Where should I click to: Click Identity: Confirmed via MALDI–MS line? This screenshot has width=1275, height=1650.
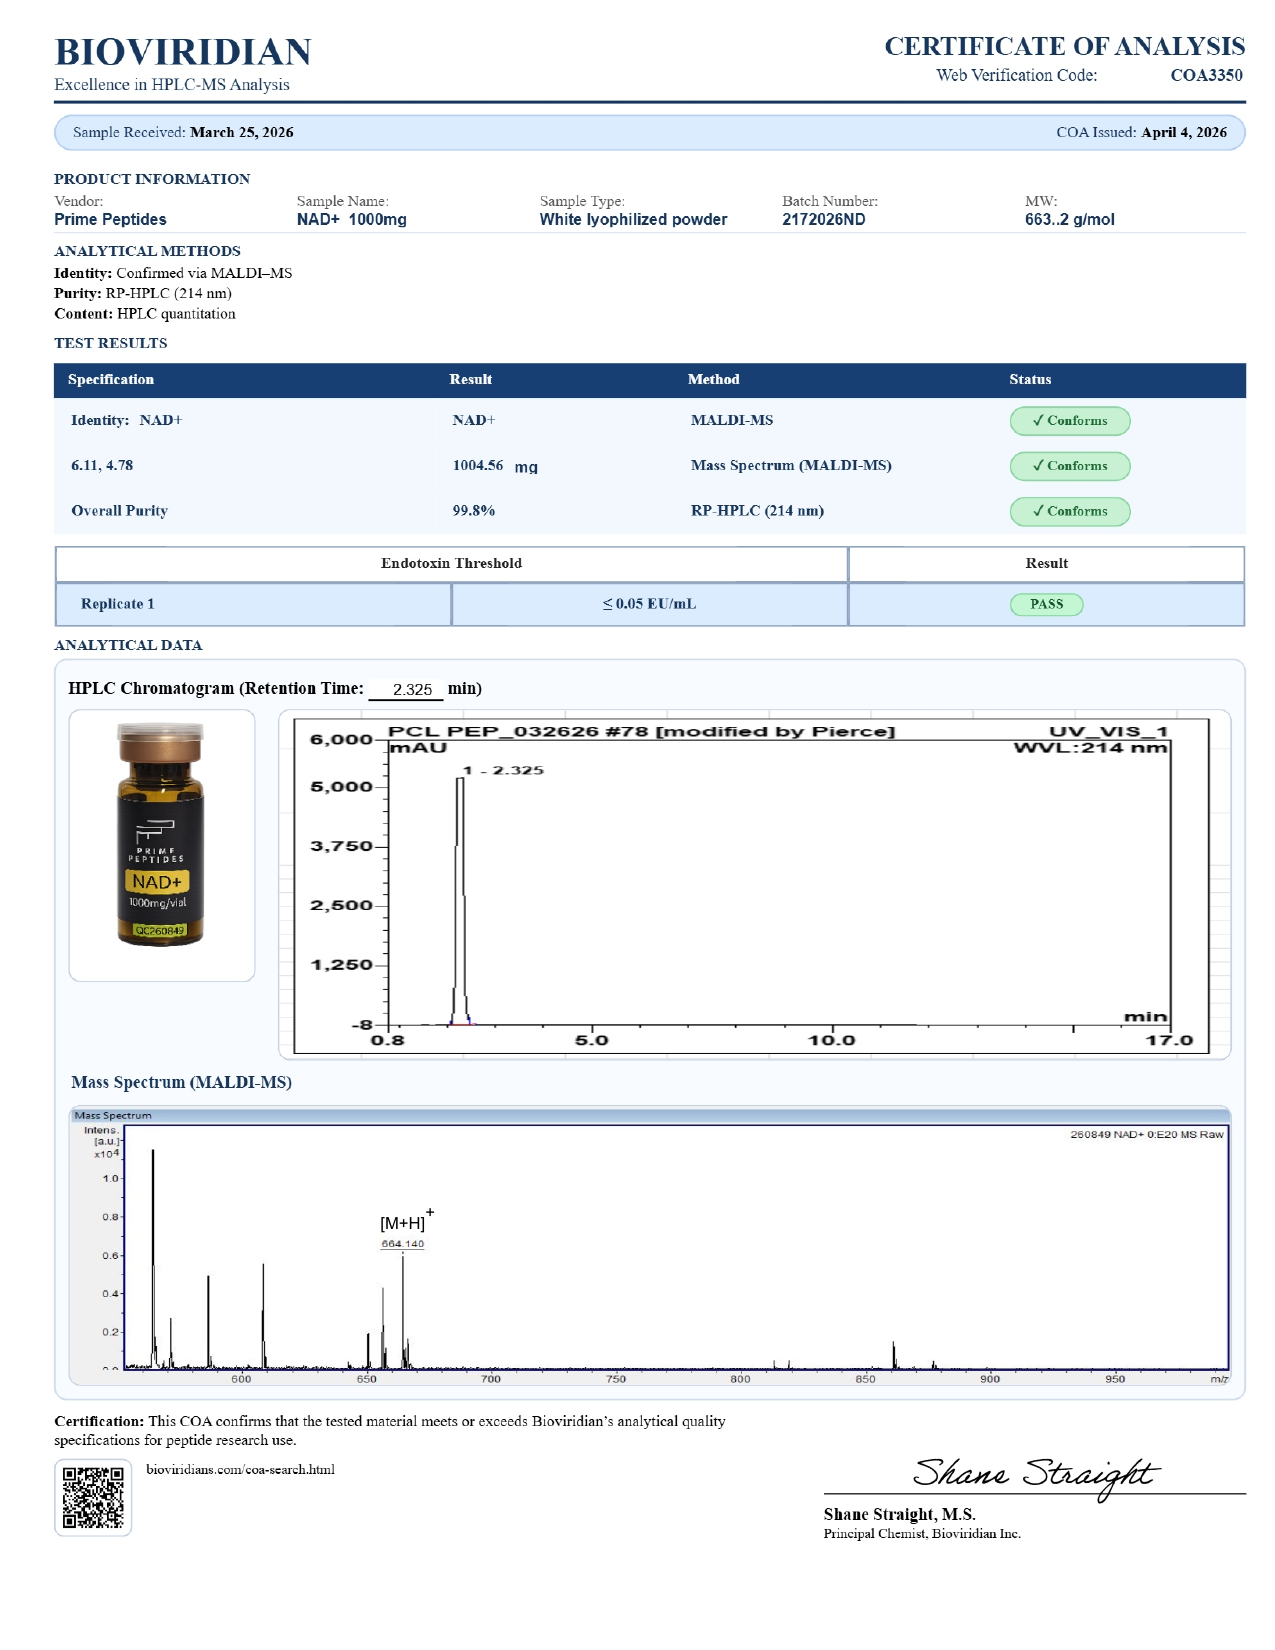point(173,273)
